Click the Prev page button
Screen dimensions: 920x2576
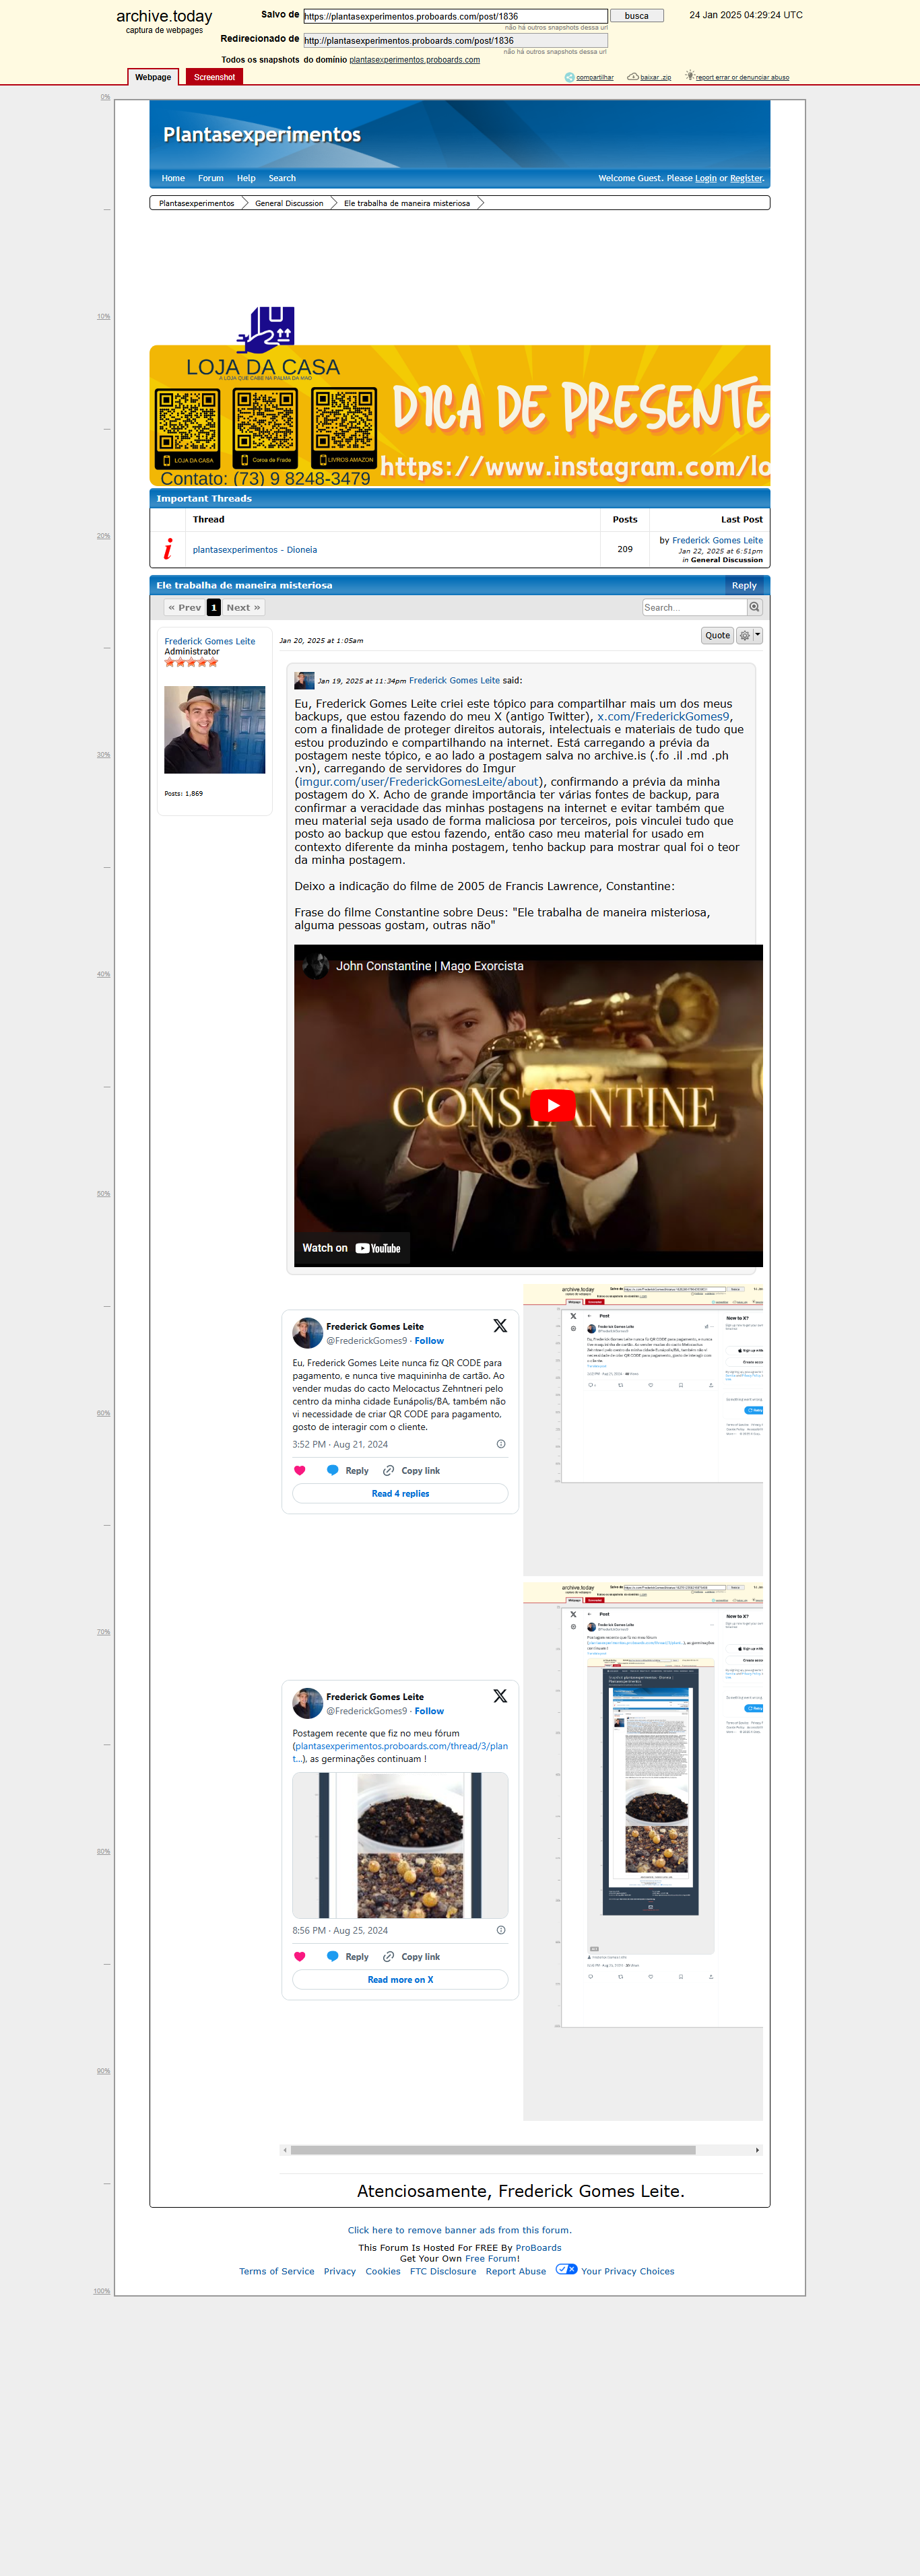185,607
